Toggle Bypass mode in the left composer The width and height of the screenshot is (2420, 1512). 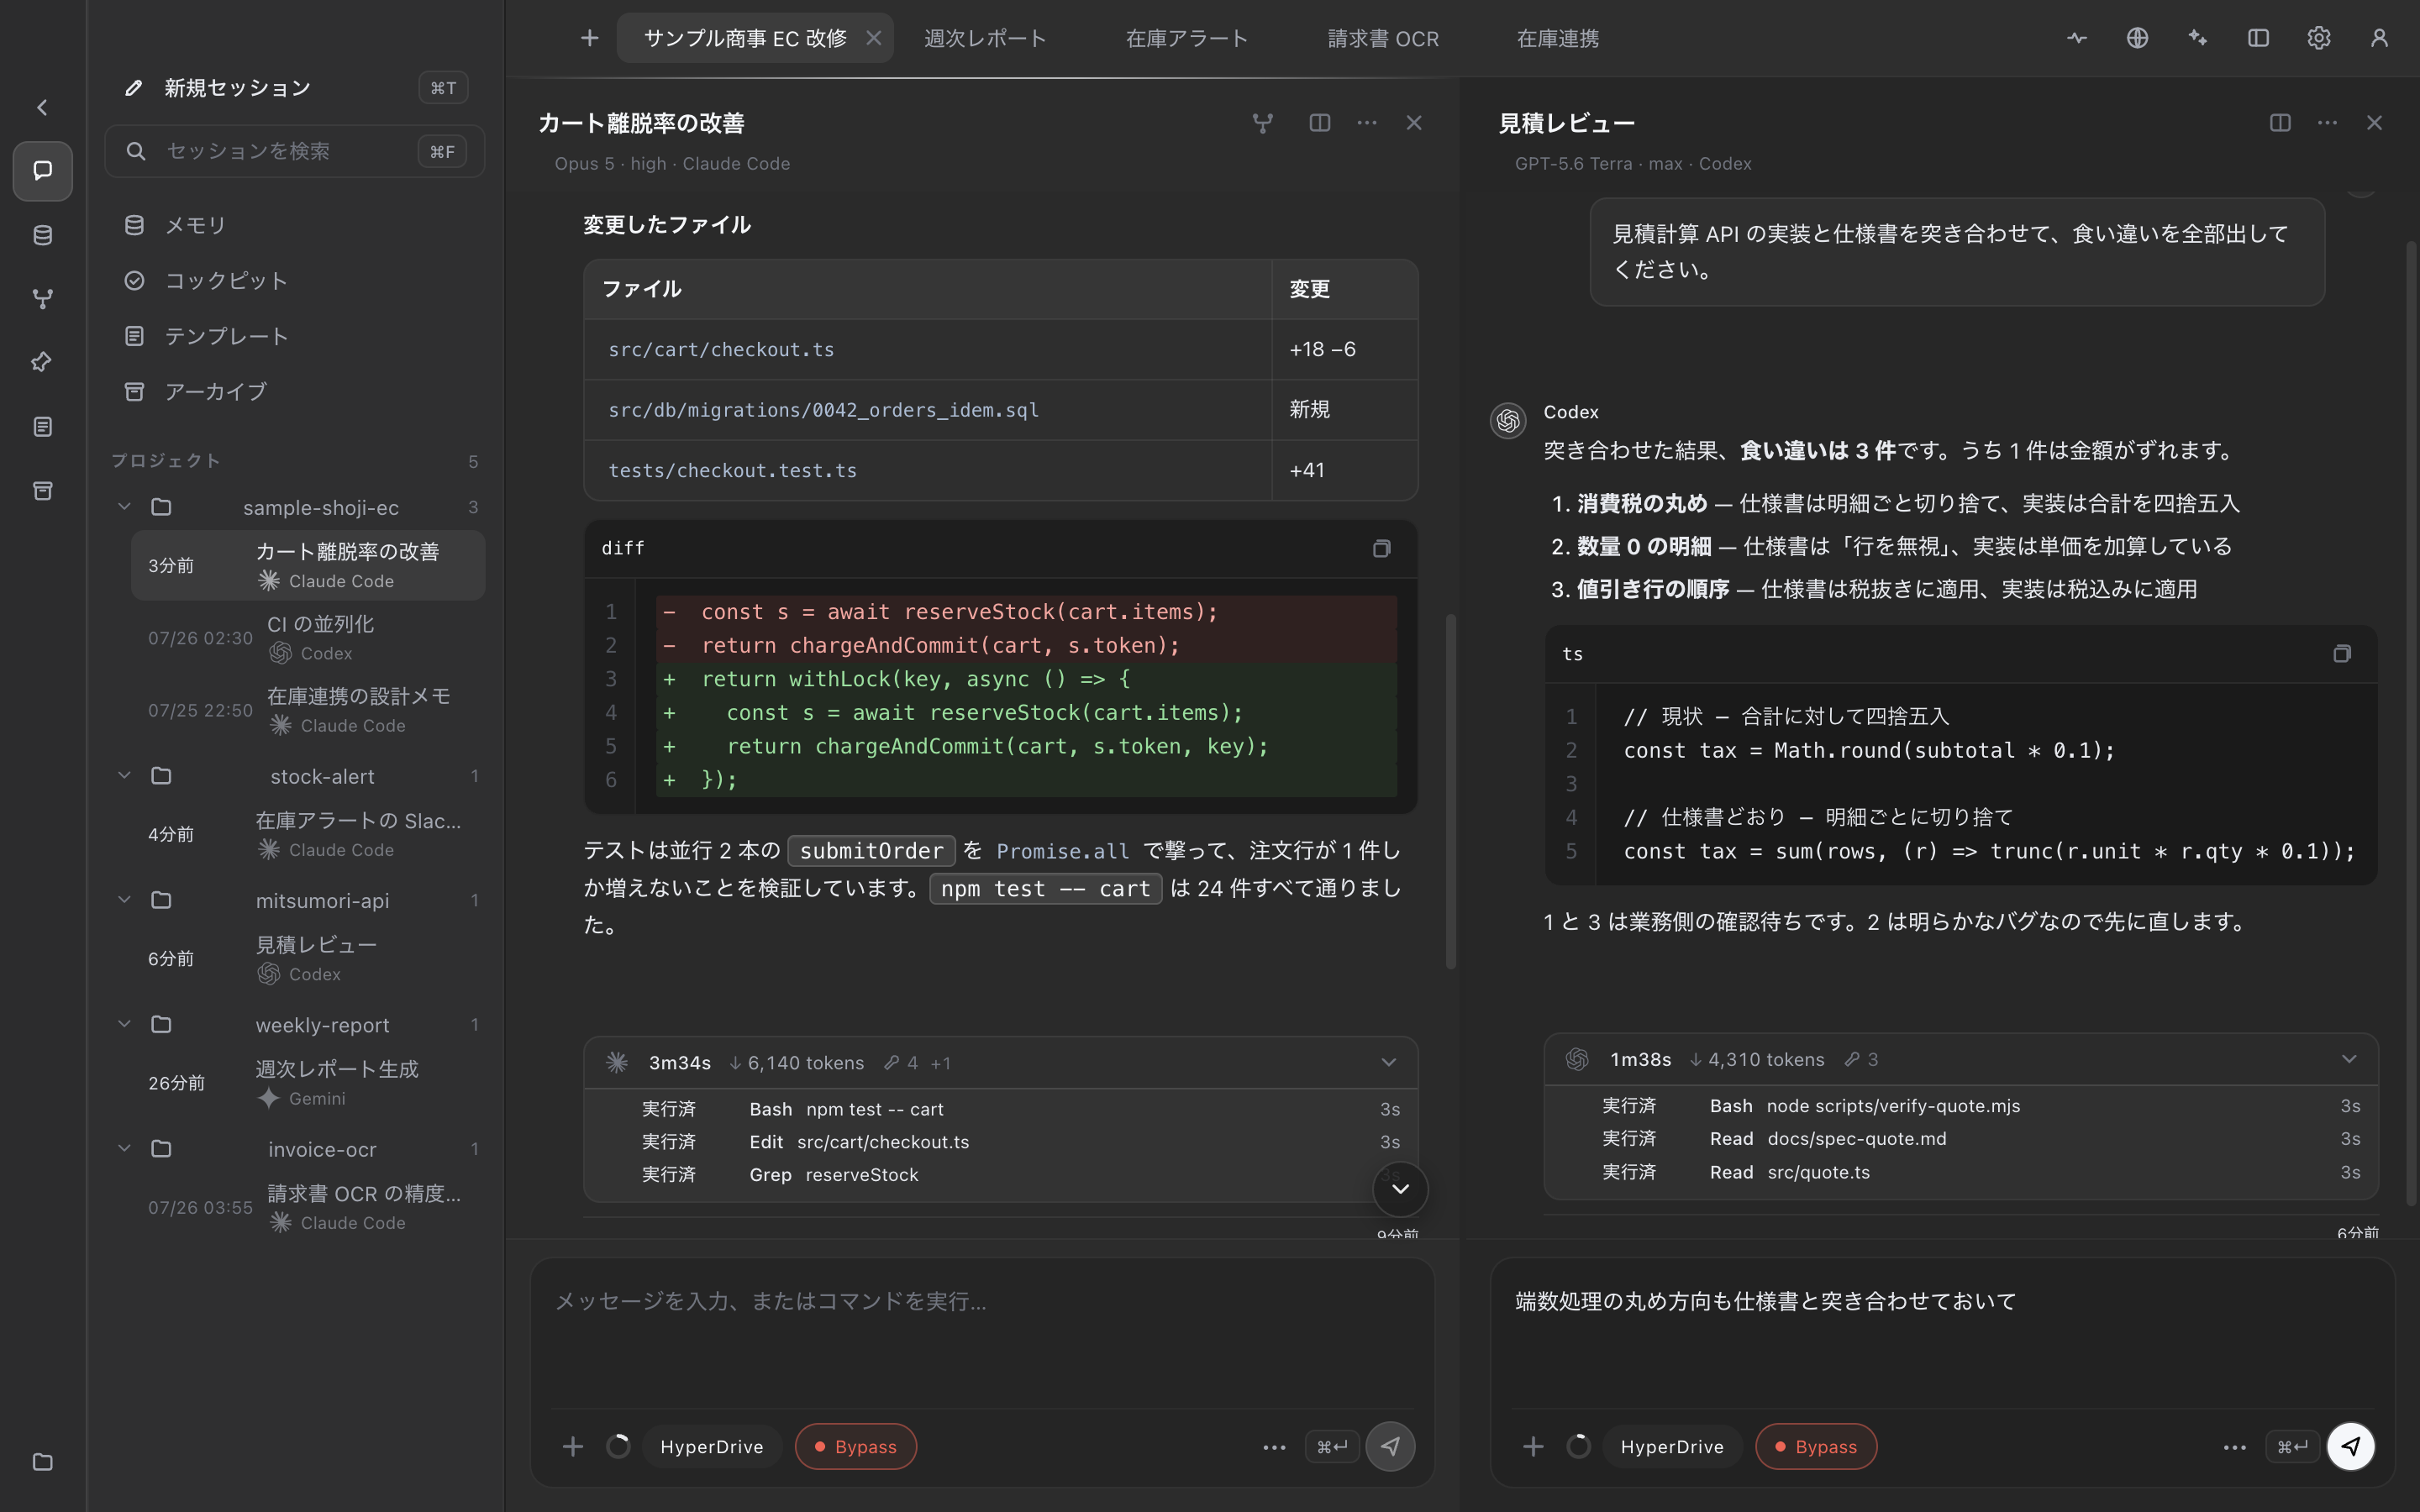coord(856,1446)
